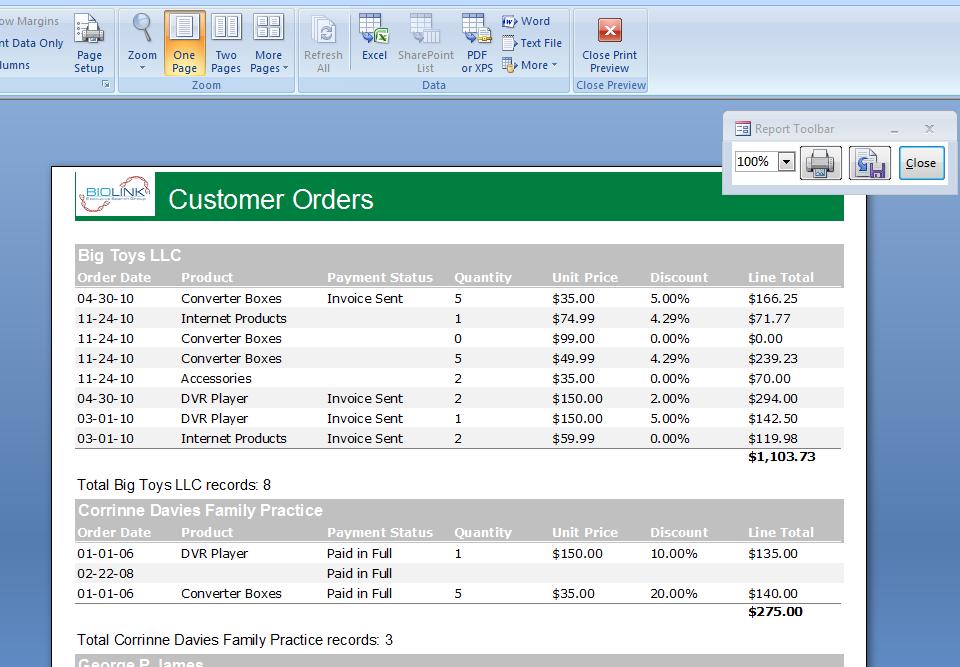Screen dimensions: 960x667
Task: Open the Page Layout dialog launcher
Action: (x=106, y=86)
